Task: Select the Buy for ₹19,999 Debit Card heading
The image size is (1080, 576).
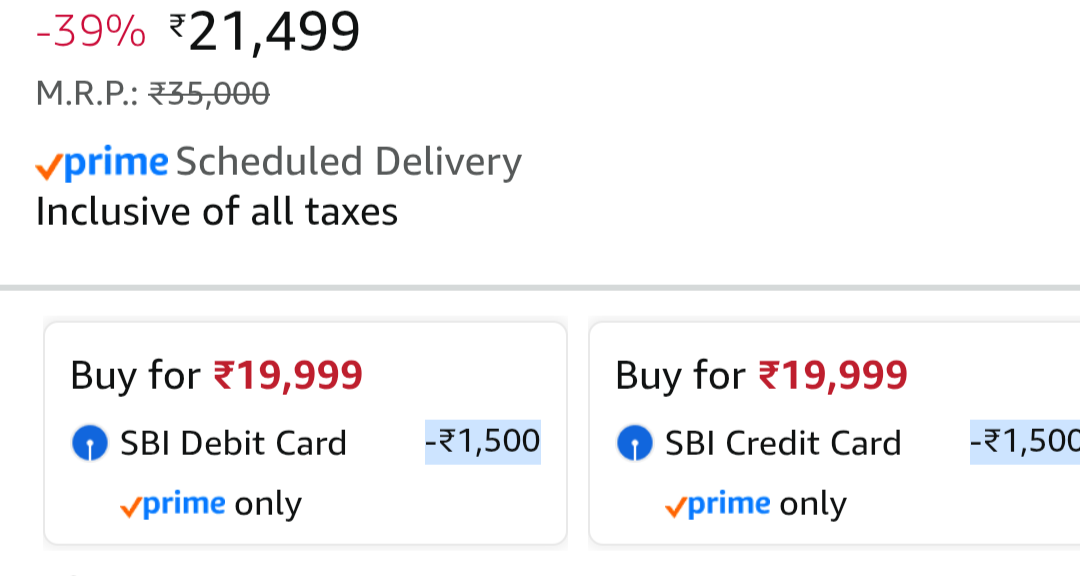Action: click(216, 376)
